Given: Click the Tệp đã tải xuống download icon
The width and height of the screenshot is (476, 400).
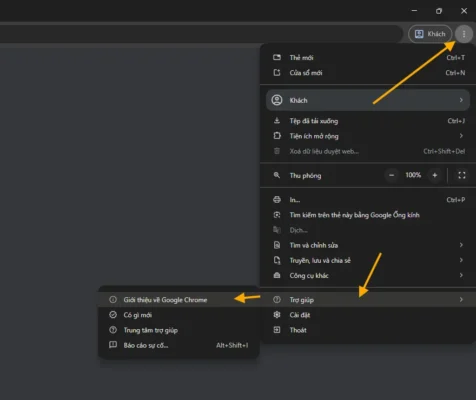Looking at the screenshot, I should (x=277, y=120).
